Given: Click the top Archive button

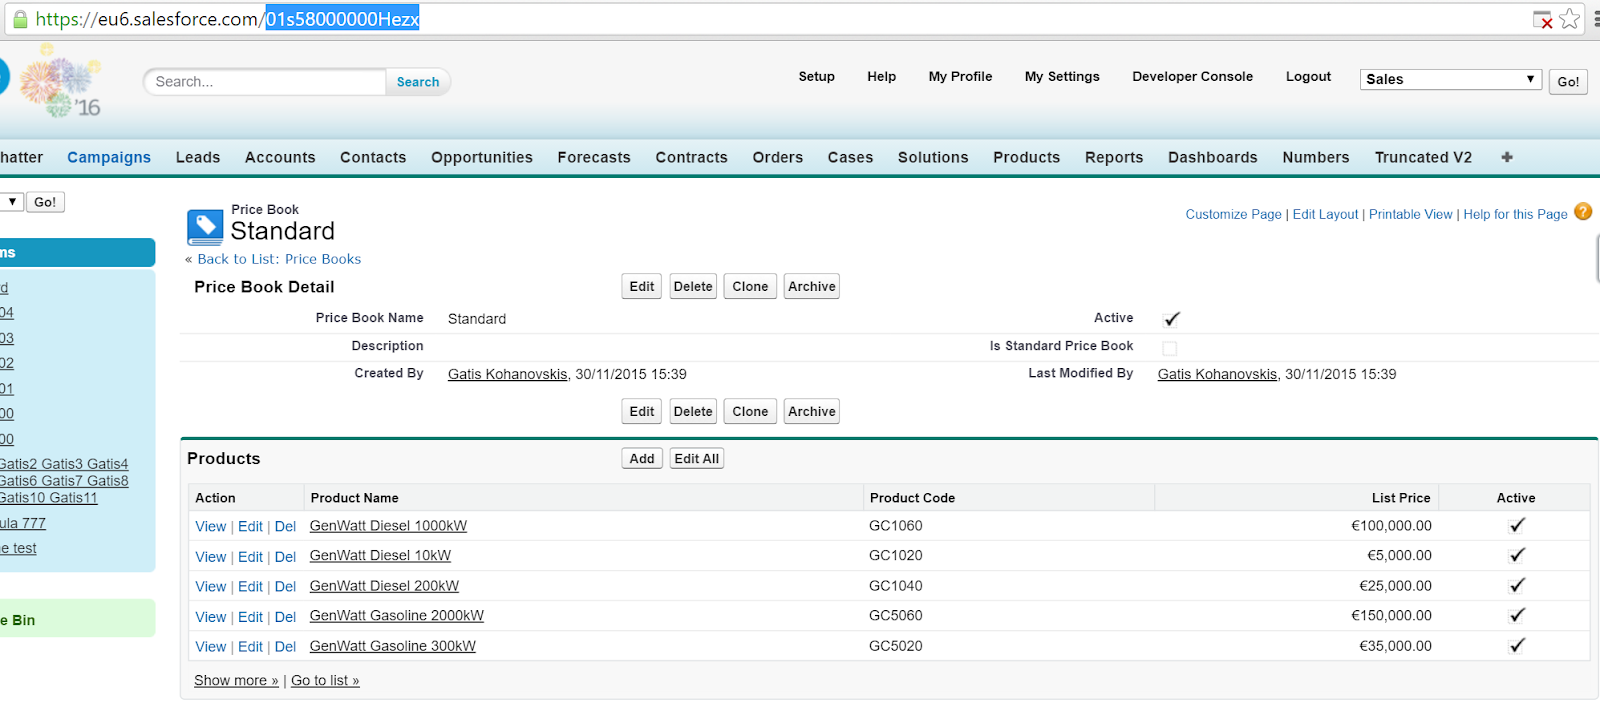Looking at the screenshot, I should [812, 286].
